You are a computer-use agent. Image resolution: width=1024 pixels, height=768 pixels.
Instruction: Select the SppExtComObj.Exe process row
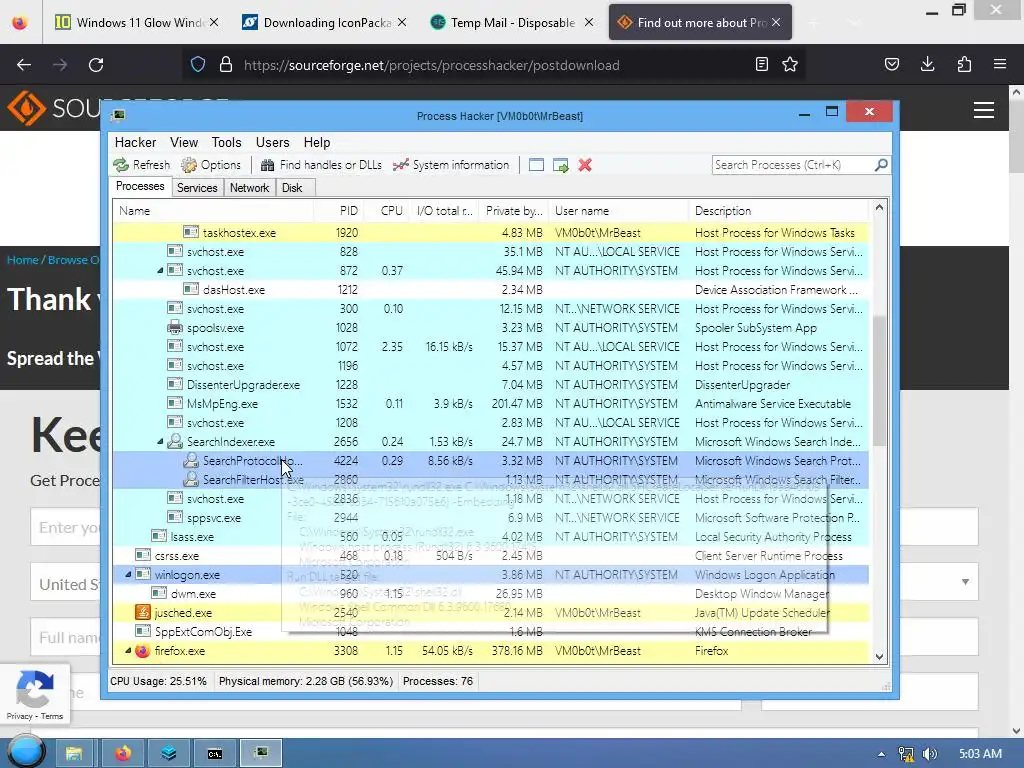[492, 632]
